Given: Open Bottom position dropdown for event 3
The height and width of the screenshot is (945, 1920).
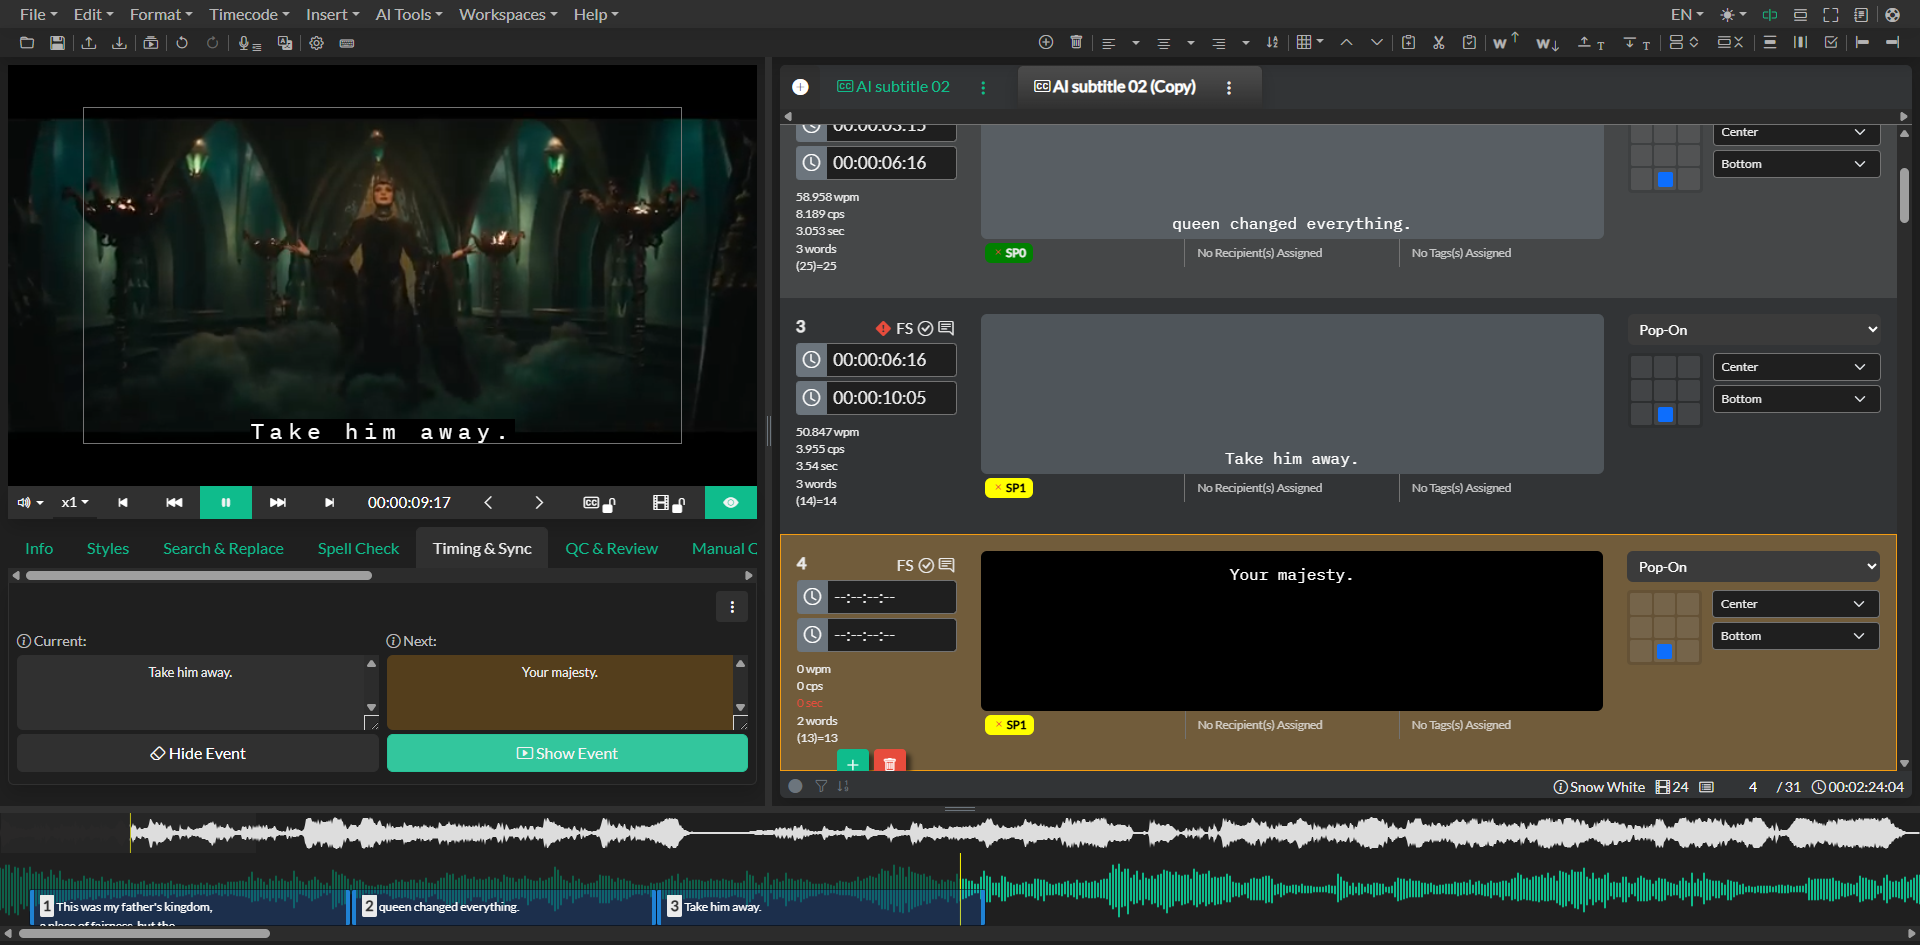Looking at the screenshot, I should pos(1796,399).
